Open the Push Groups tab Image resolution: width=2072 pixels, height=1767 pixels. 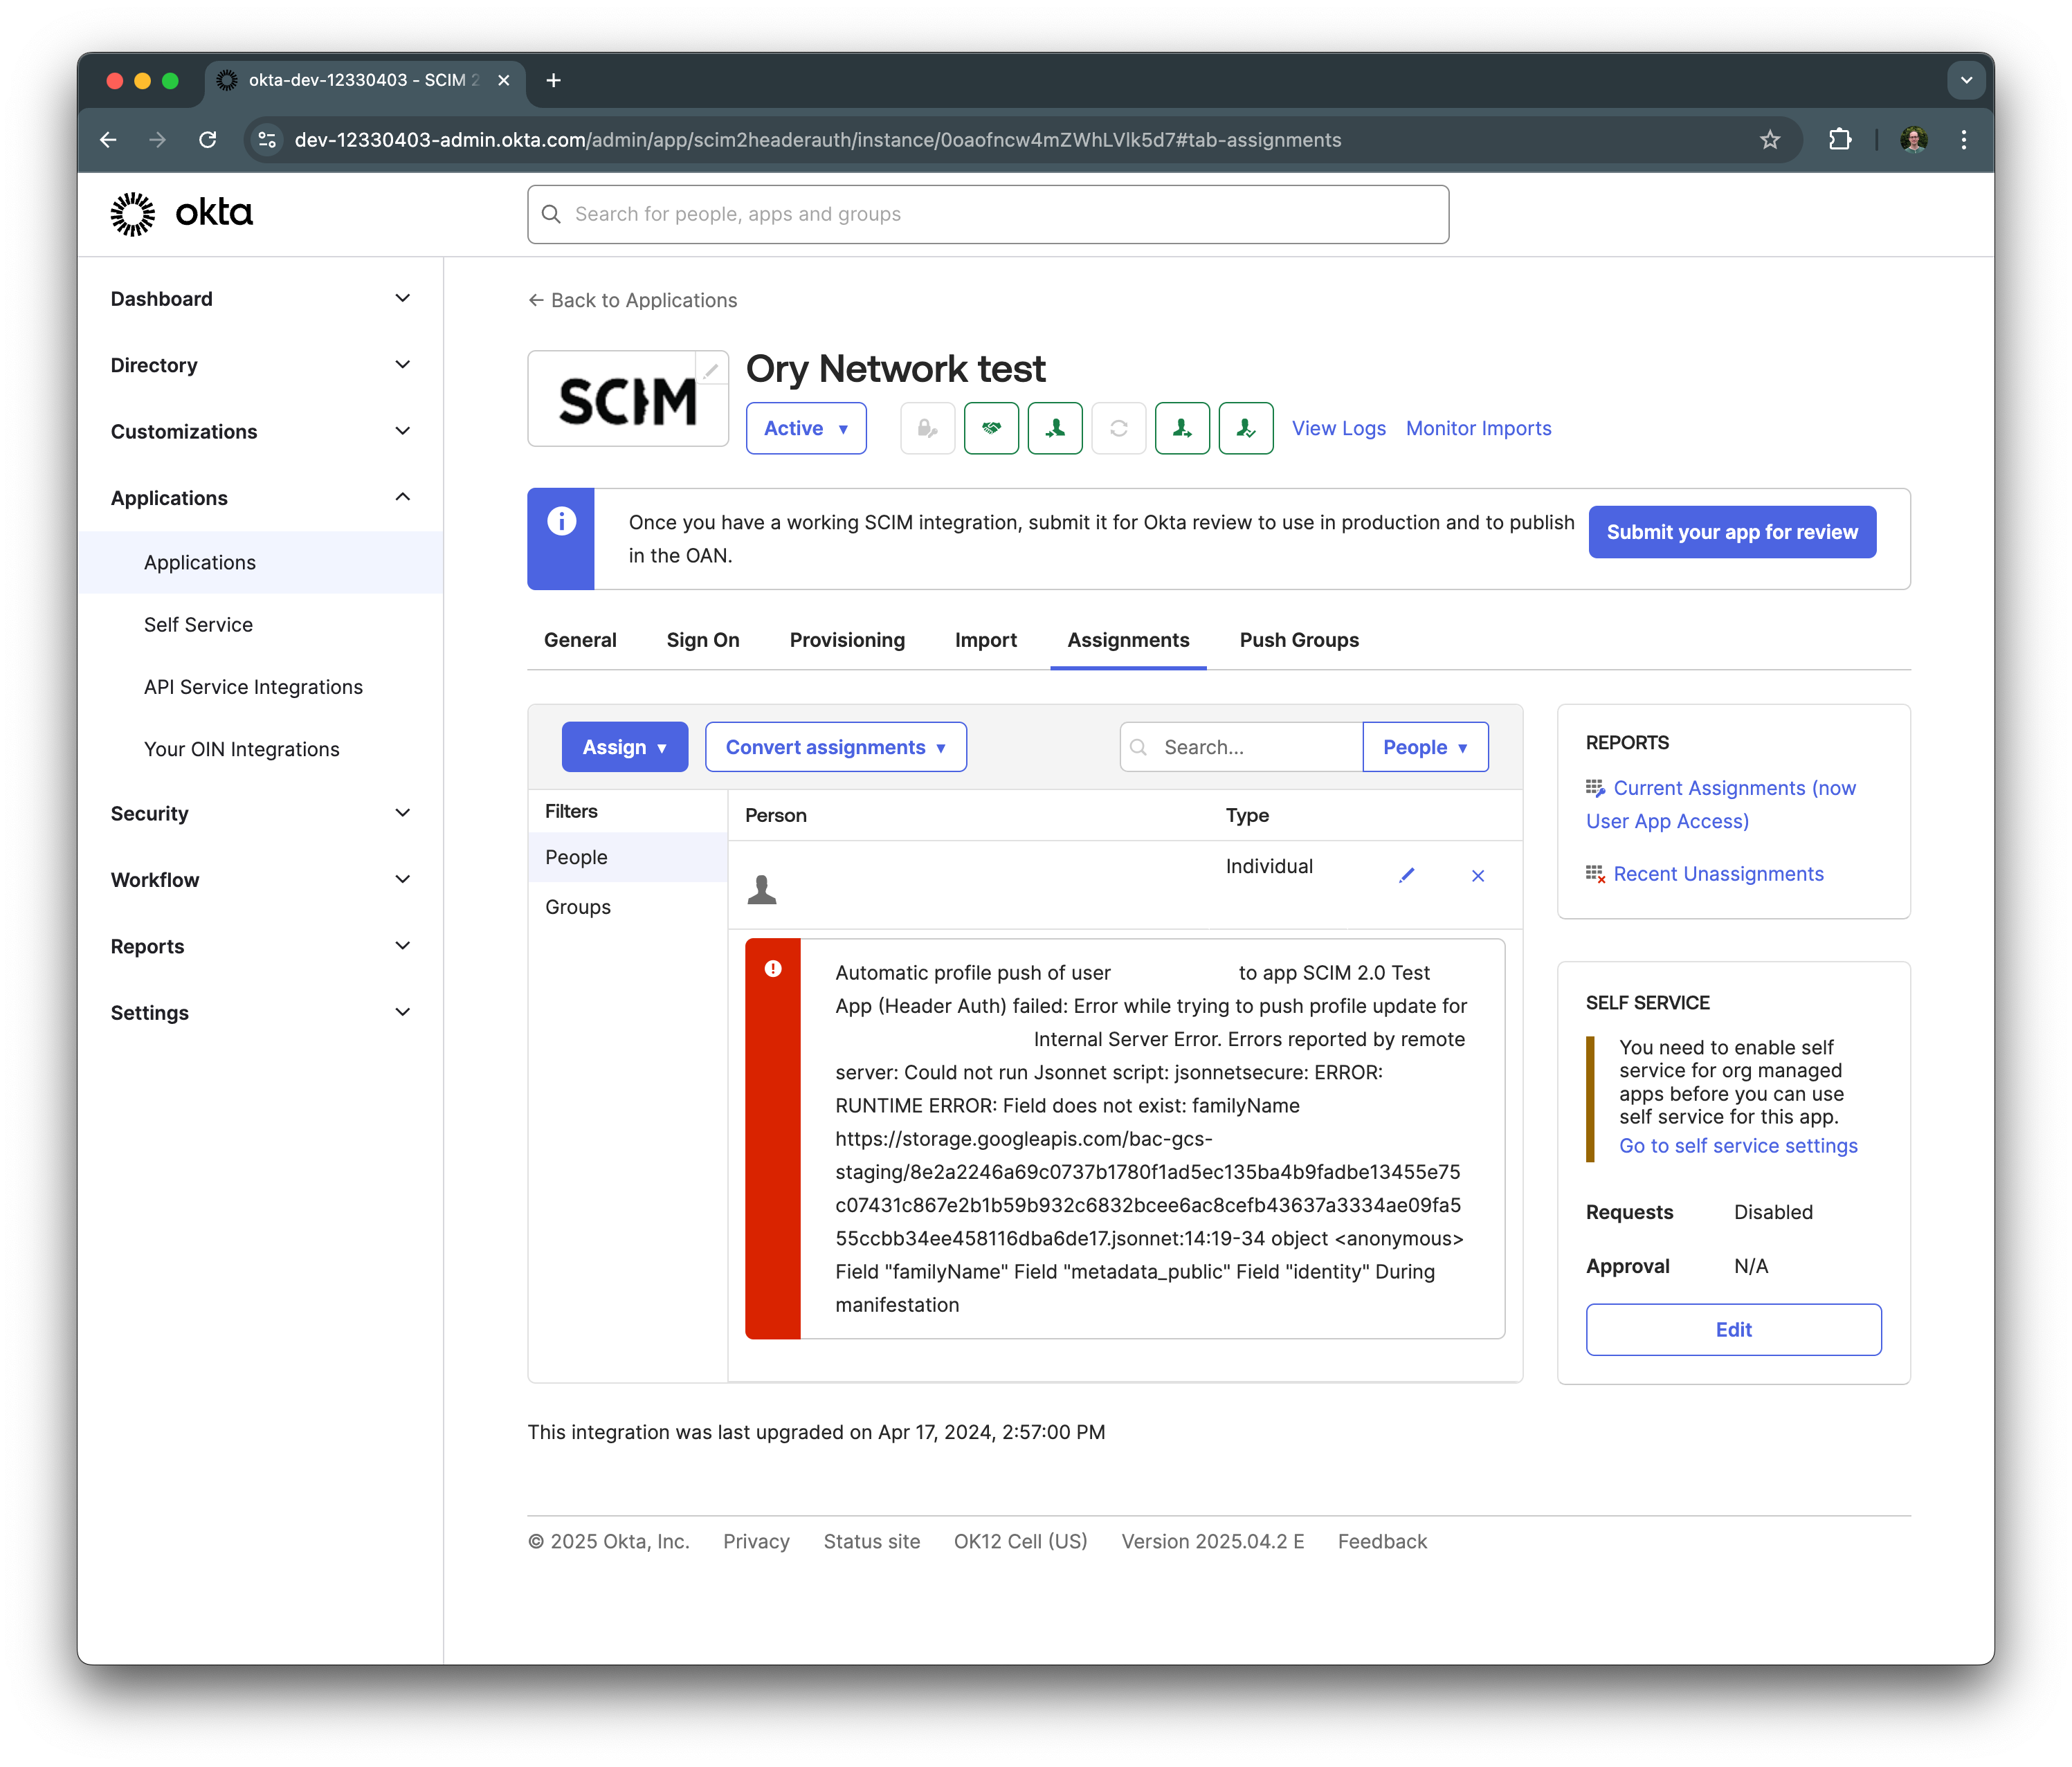point(1298,640)
